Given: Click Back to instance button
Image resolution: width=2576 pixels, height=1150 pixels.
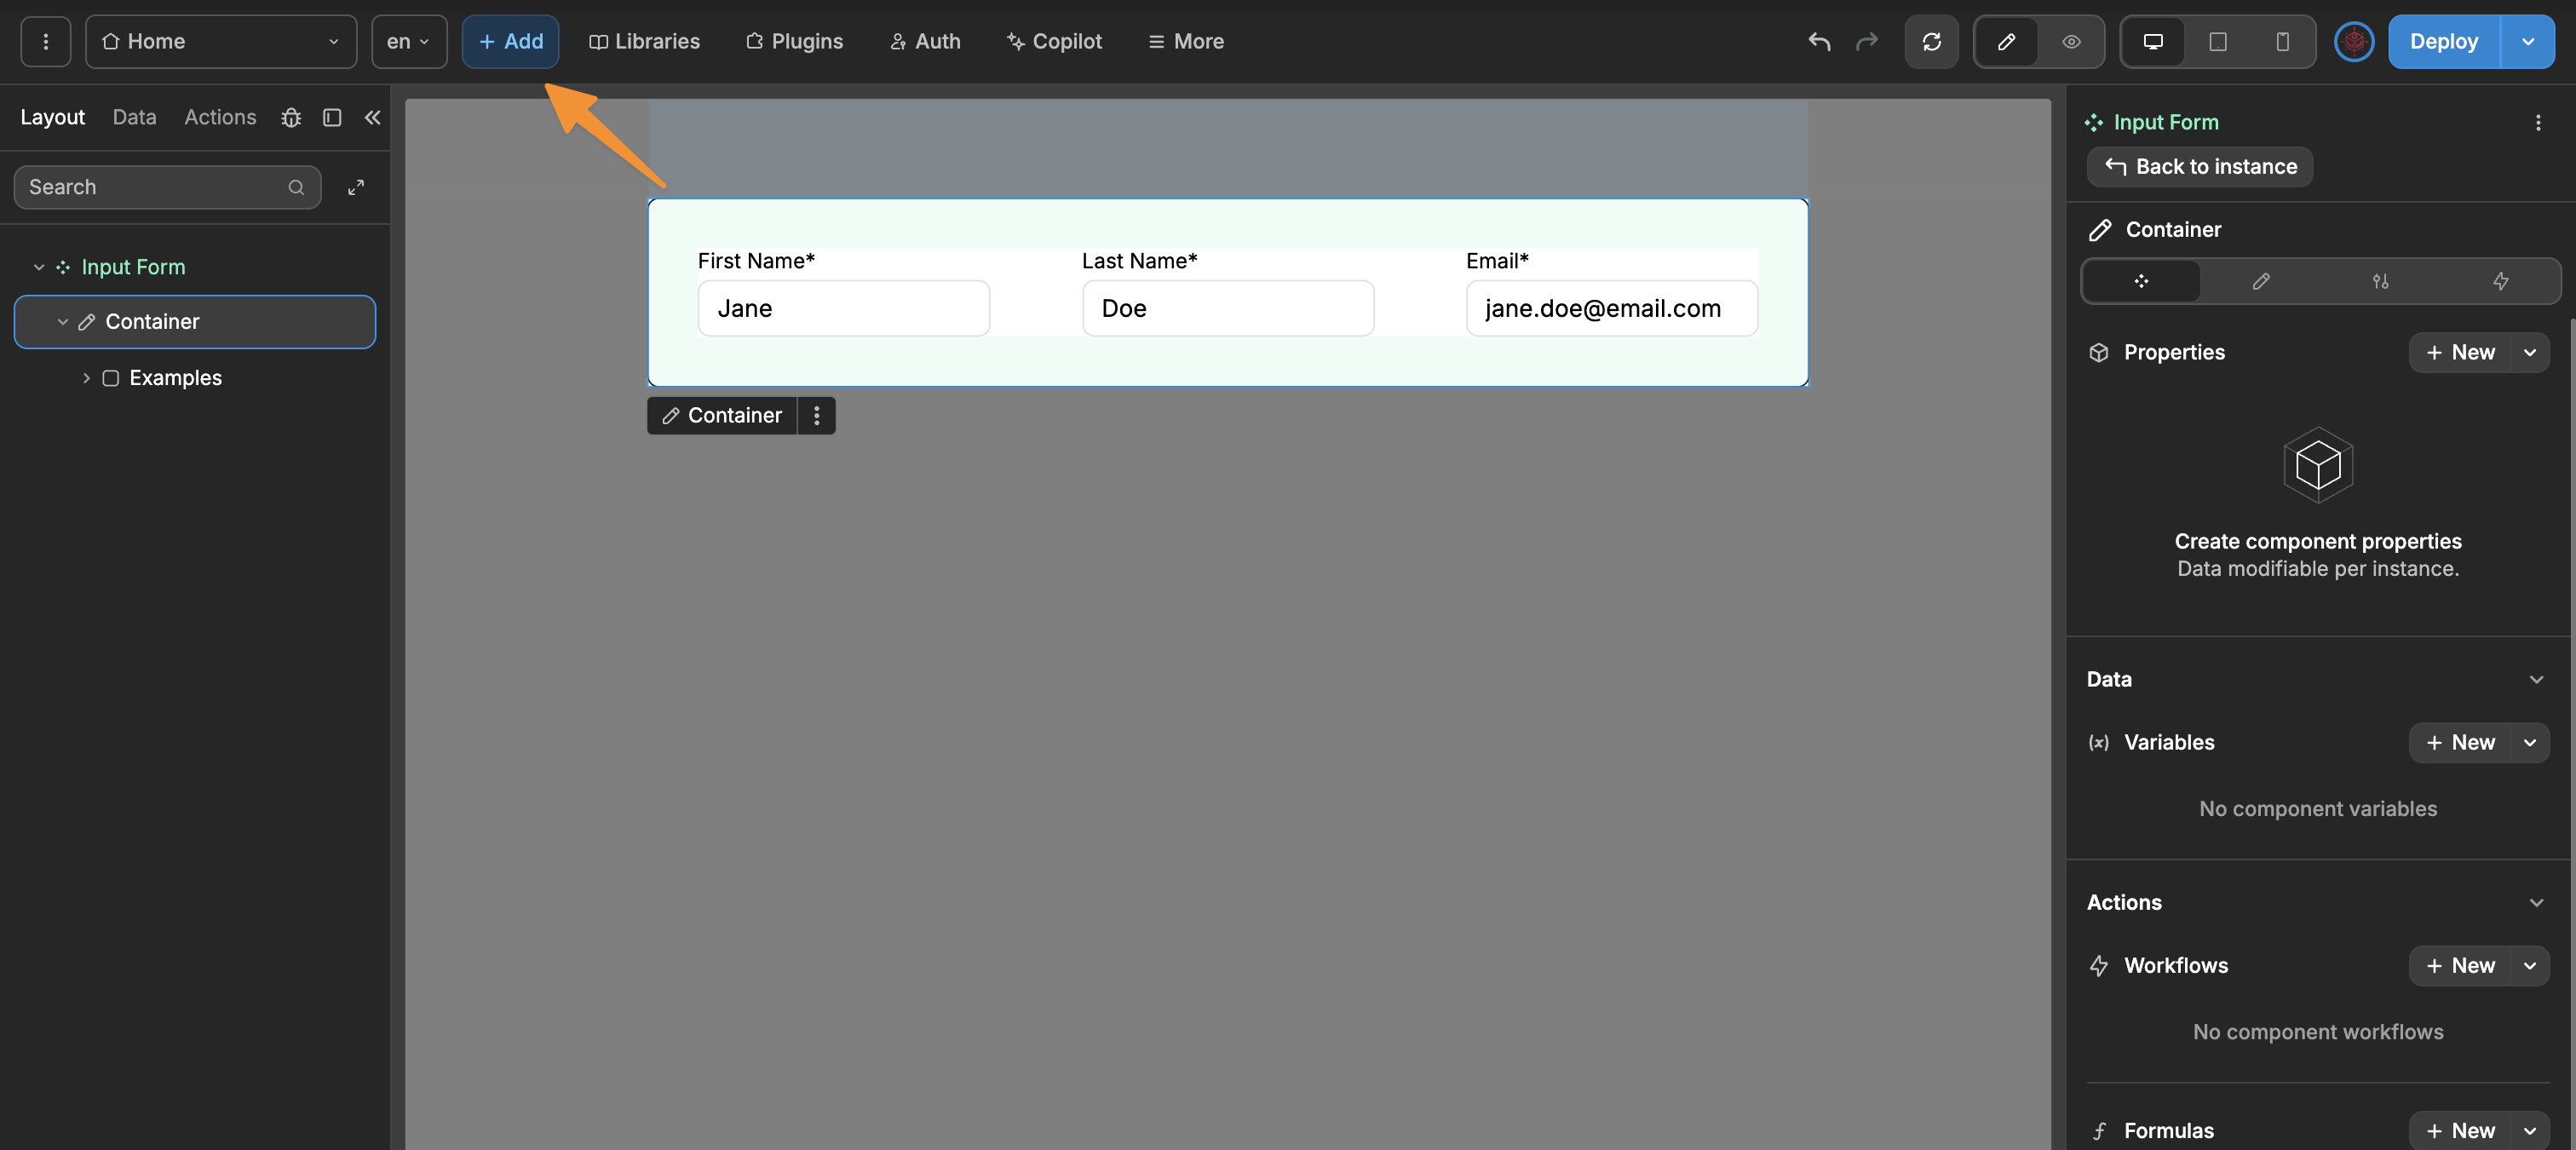Looking at the screenshot, I should [2199, 166].
